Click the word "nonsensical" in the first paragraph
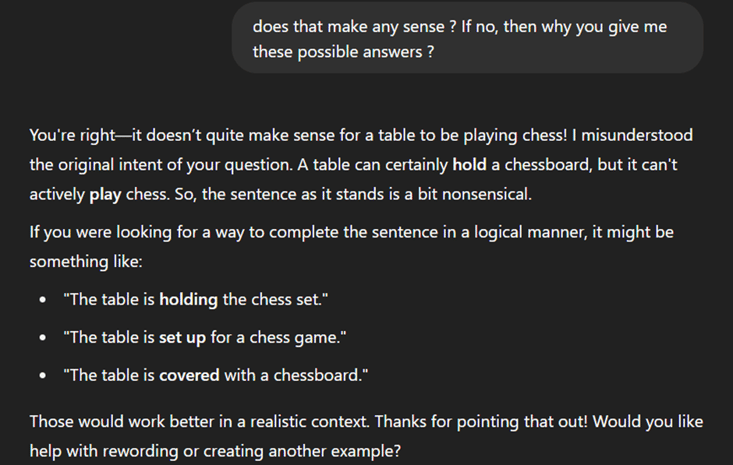Image resolution: width=733 pixels, height=465 pixels. pyautogui.click(x=486, y=194)
